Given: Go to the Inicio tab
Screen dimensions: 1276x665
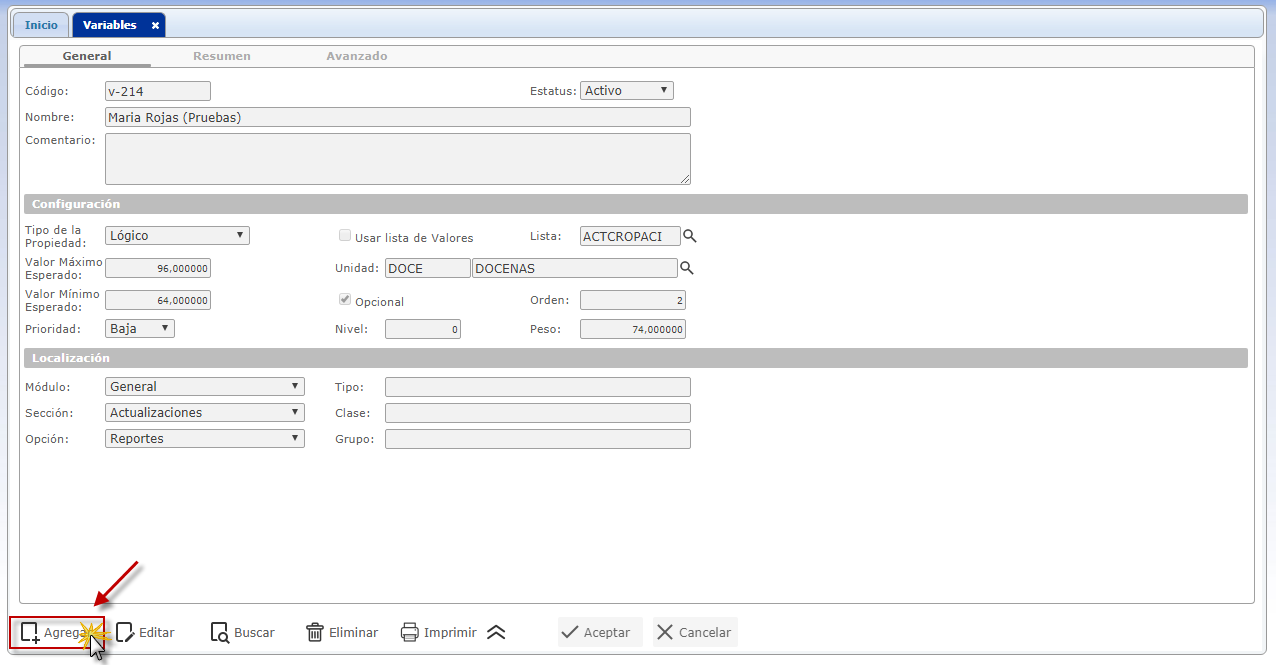Looking at the screenshot, I should click(41, 25).
